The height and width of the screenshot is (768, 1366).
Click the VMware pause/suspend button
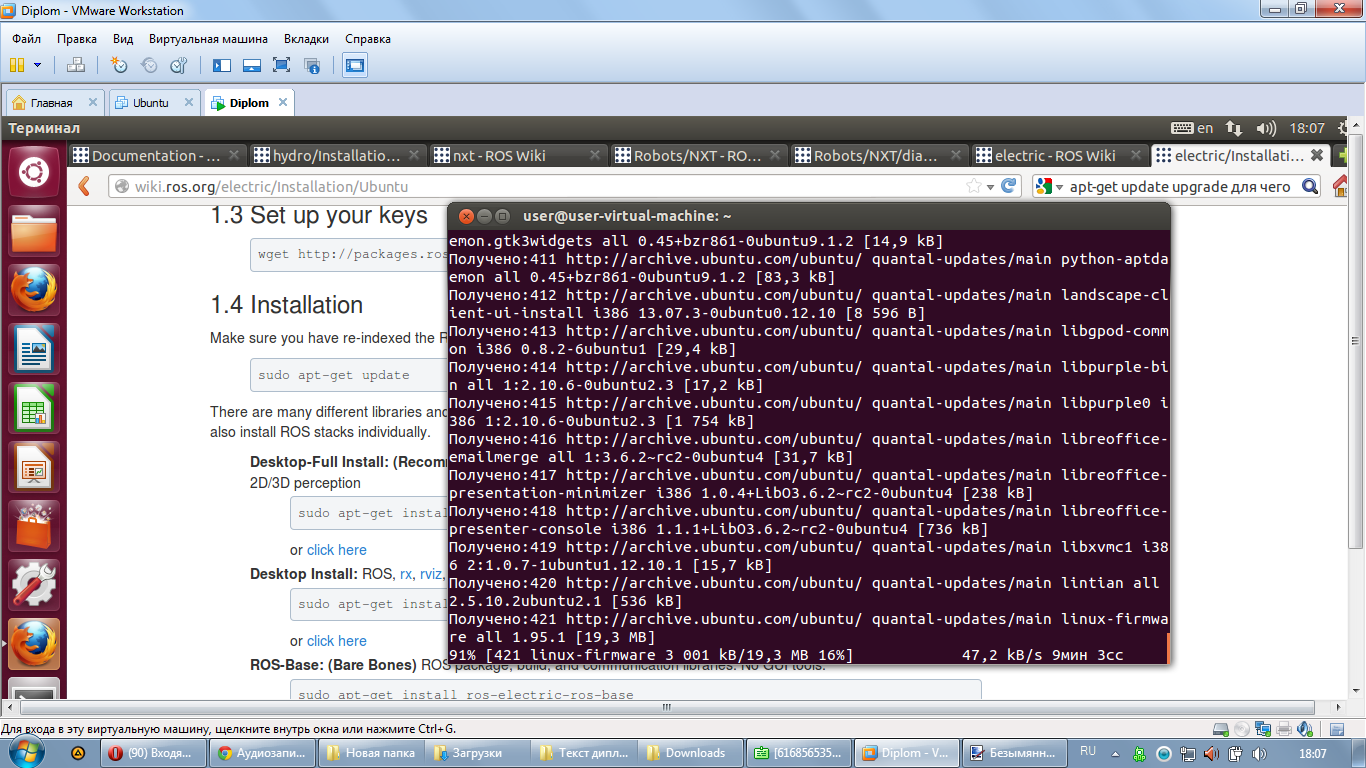(16, 65)
